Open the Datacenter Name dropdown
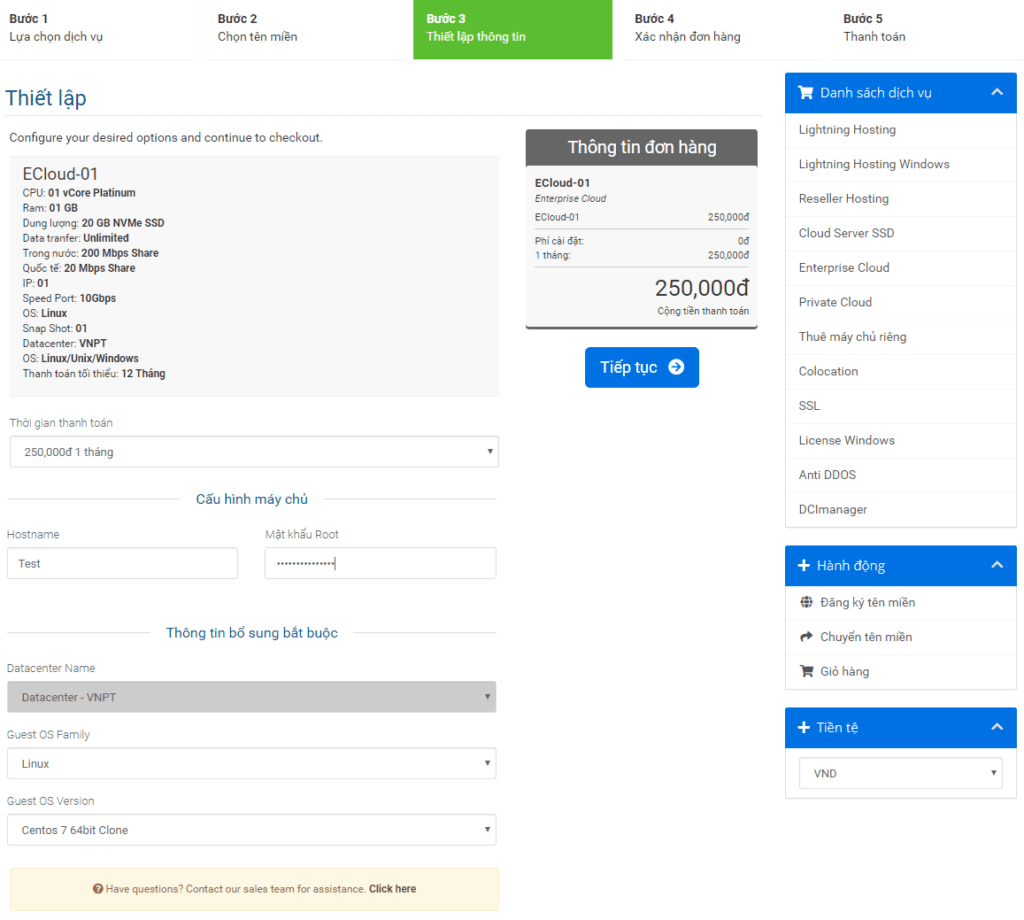The height and width of the screenshot is (920, 1024). 251,697
